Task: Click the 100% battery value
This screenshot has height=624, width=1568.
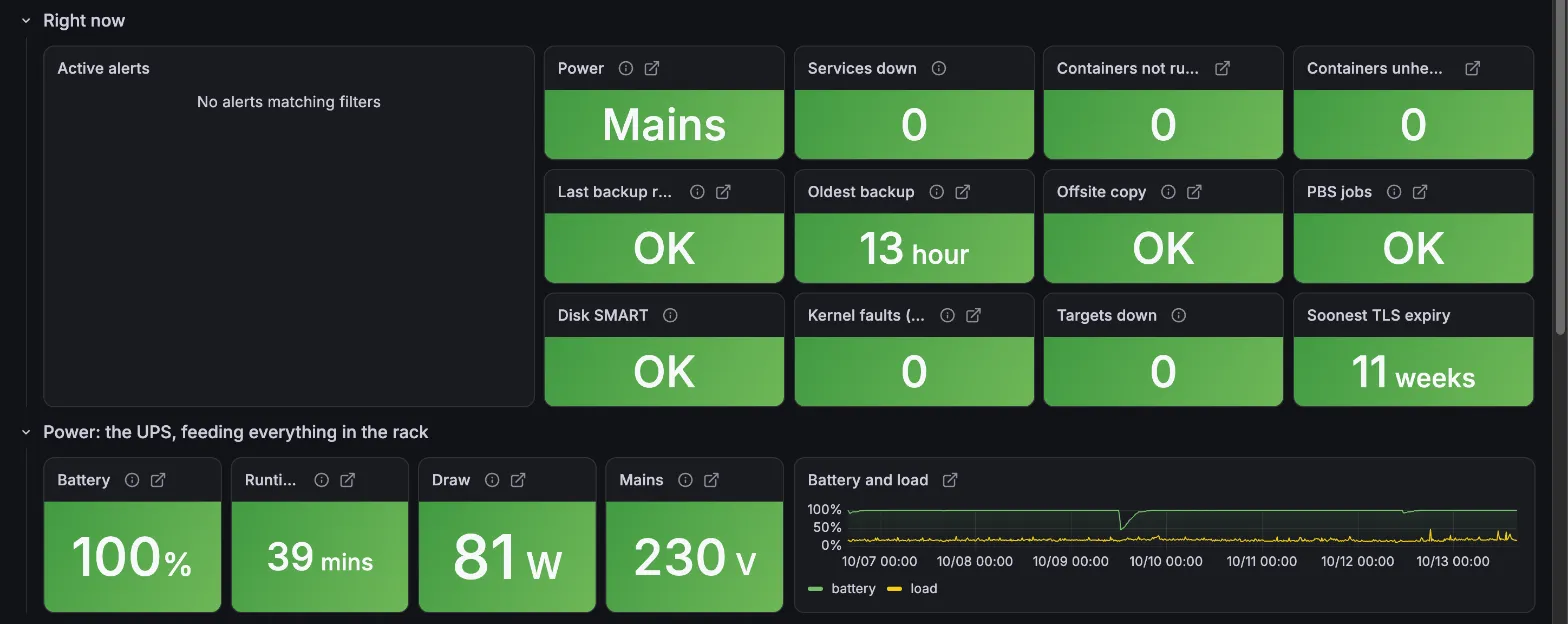Action: 132,558
